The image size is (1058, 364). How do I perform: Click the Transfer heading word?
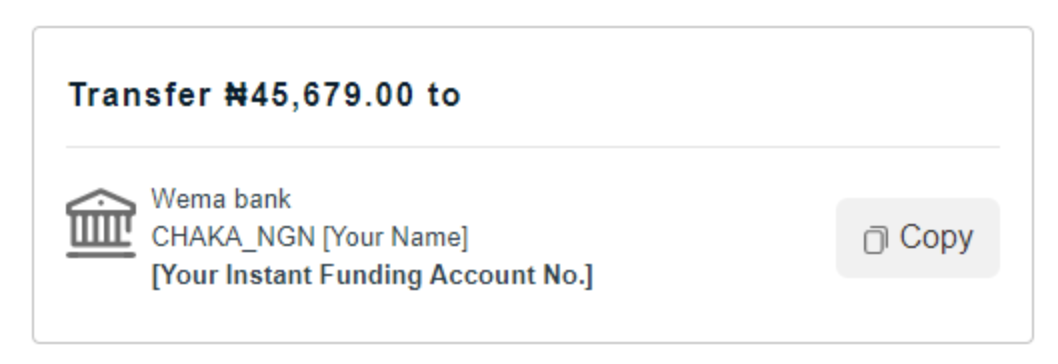click(x=140, y=95)
